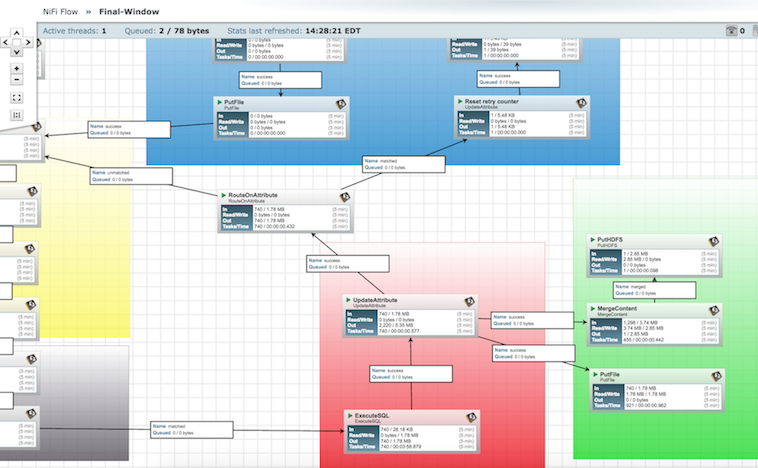Reset view to actual 1:1 size
758x468 pixels.
[16, 115]
